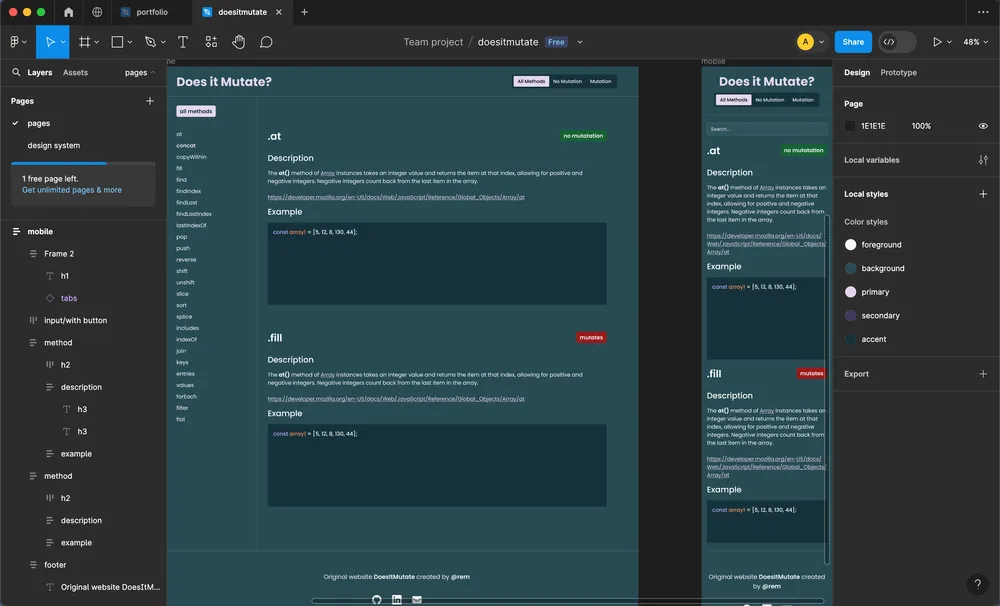Switch to the Prototype tab
Viewport: 1000px width, 606px height.
click(898, 73)
